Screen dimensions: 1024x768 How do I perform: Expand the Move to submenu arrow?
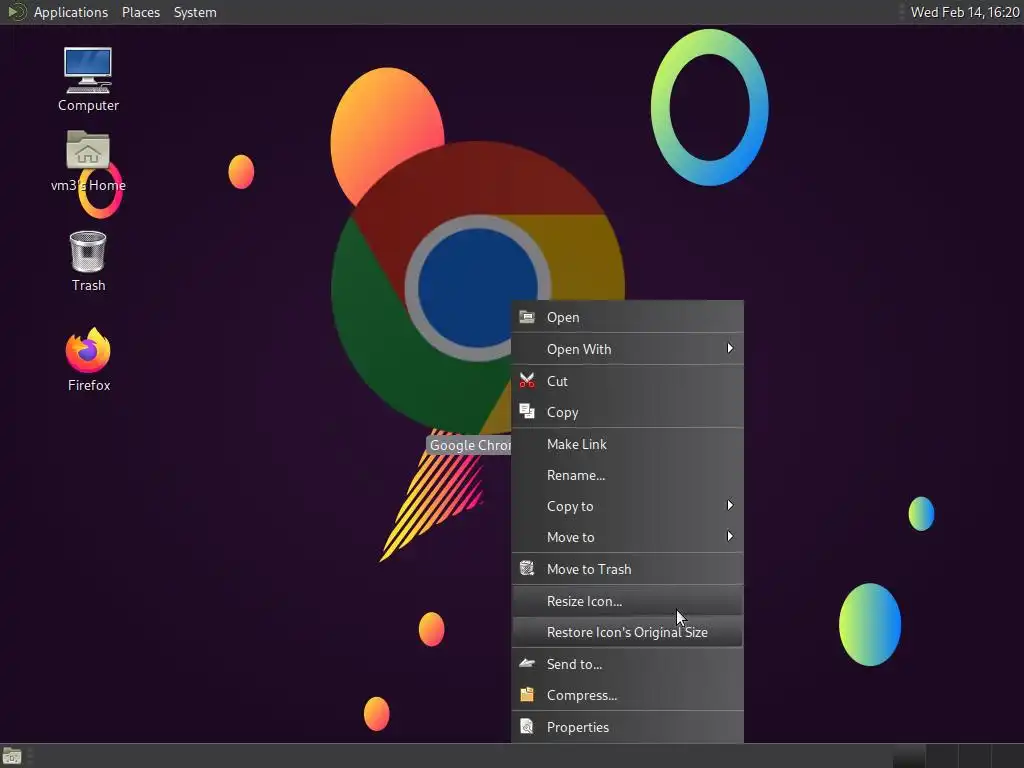point(730,537)
